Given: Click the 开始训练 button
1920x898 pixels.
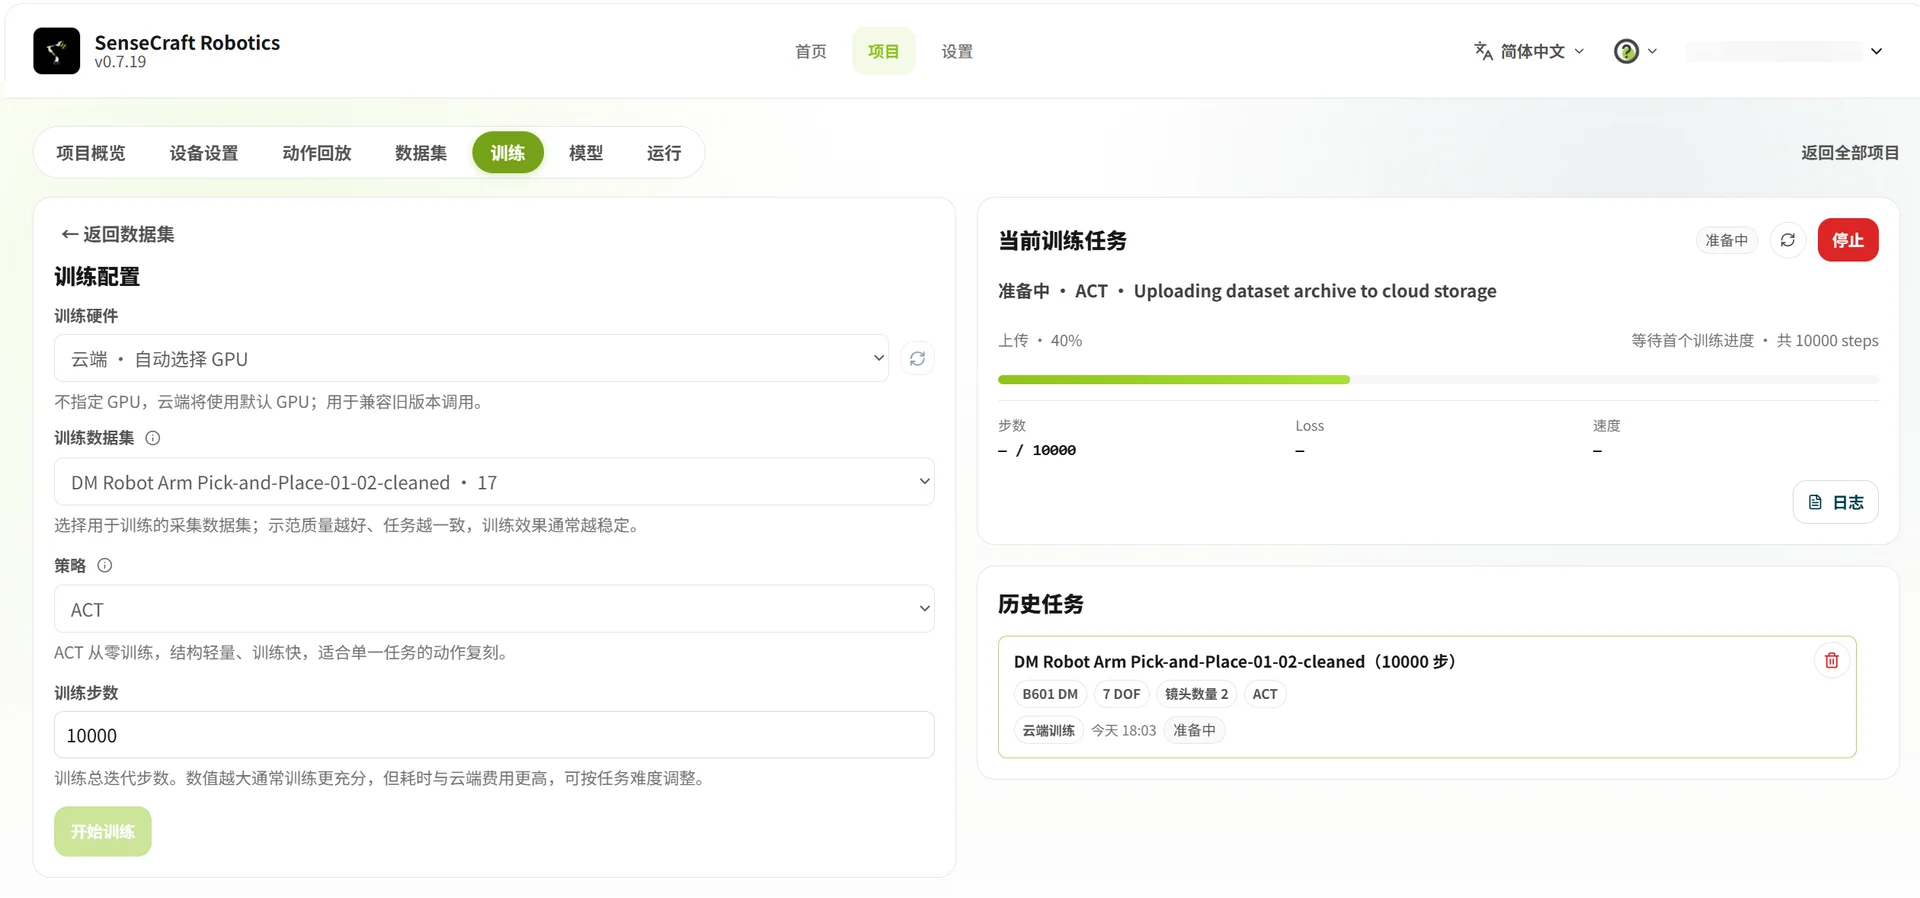Looking at the screenshot, I should [103, 831].
